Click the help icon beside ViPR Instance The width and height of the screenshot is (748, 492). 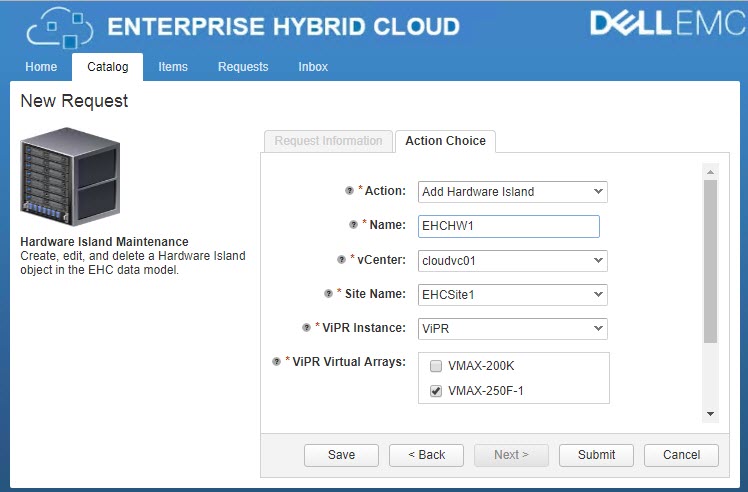pyautogui.click(x=306, y=328)
